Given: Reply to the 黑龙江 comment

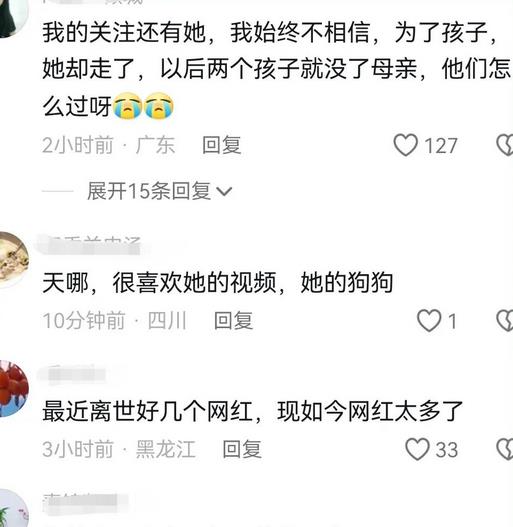Looking at the screenshot, I should point(242,449).
